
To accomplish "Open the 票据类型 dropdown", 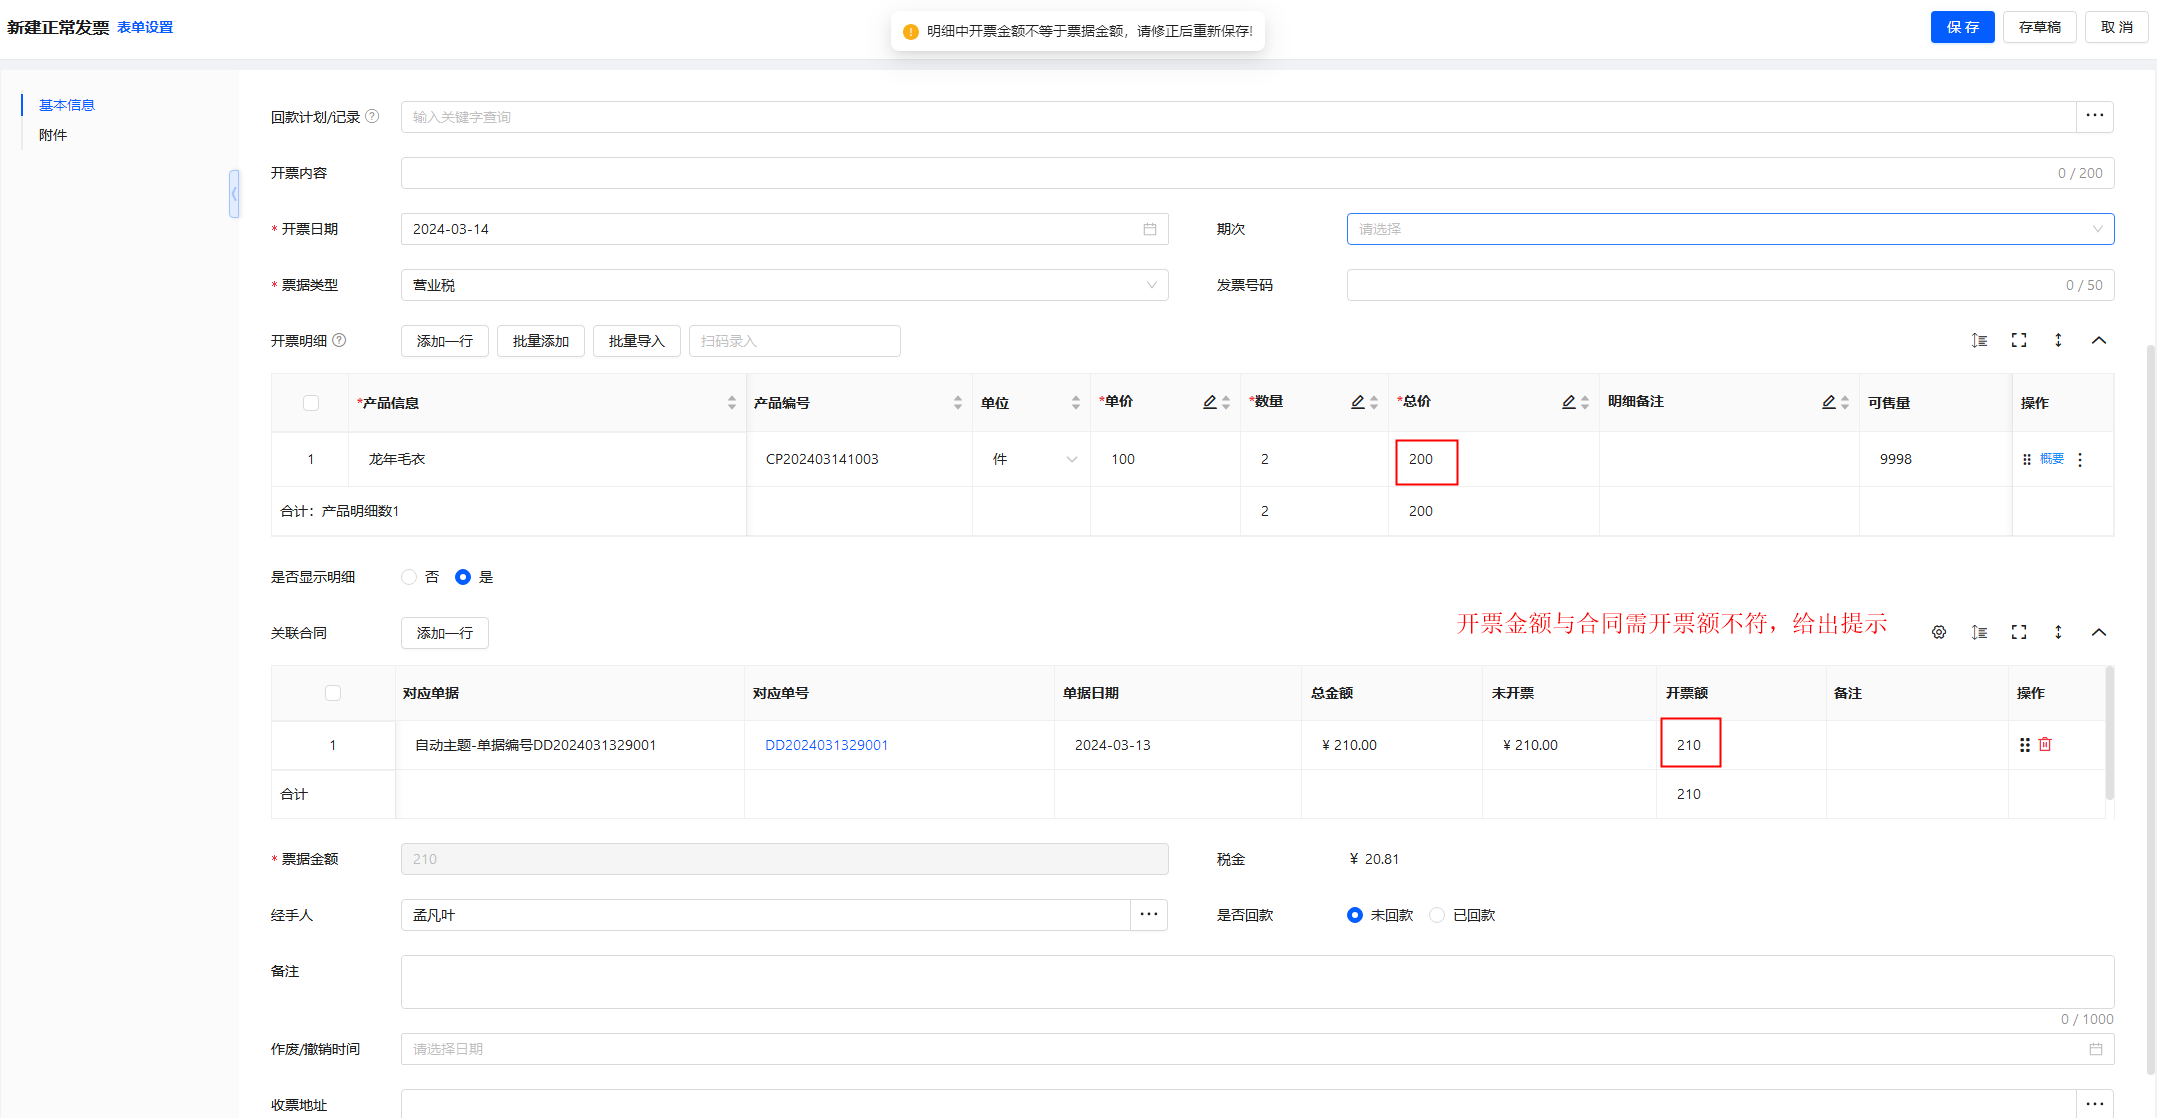I will point(784,285).
